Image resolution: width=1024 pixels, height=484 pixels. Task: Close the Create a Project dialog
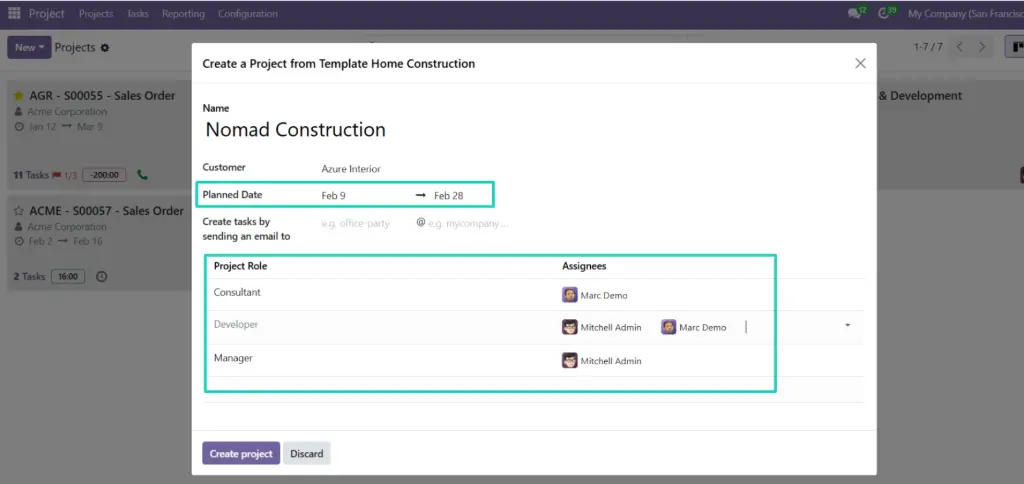tap(860, 63)
